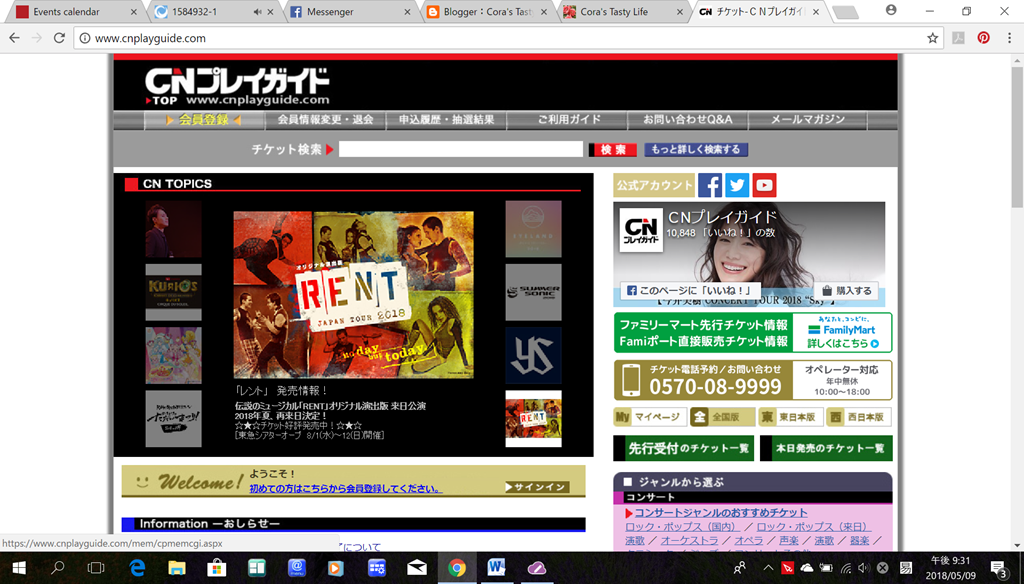Click the red 検索 search button
The height and width of the screenshot is (584, 1024).
pyautogui.click(x=613, y=150)
